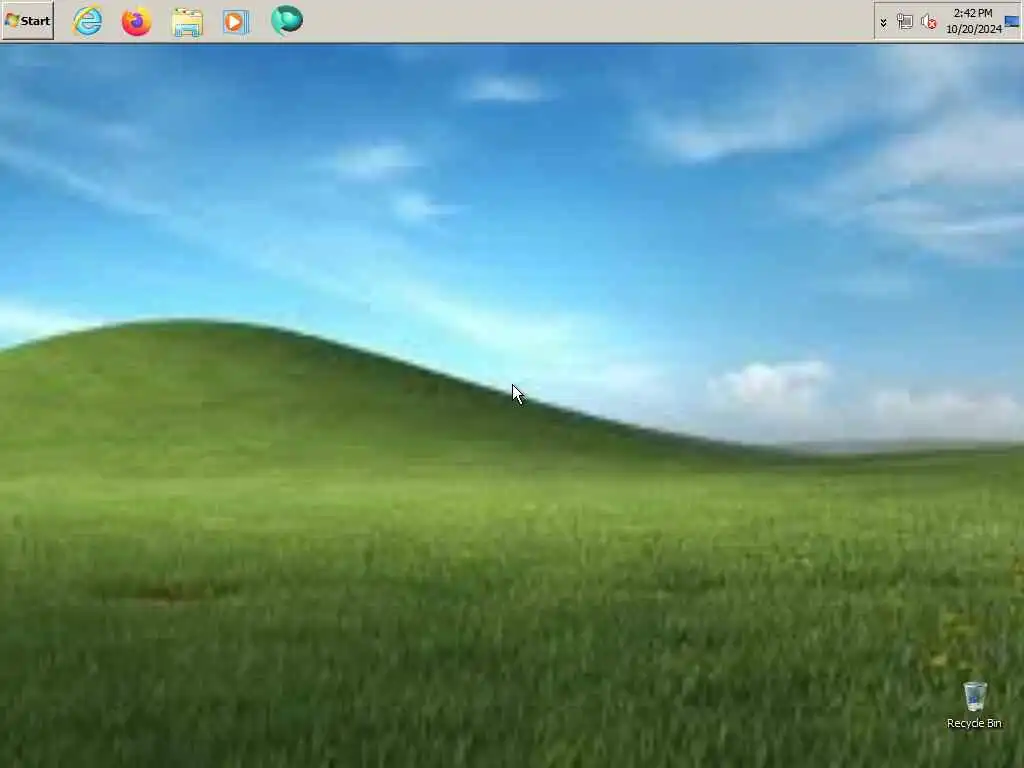
Task: Open the network connection tray icon
Action: [x=904, y=22]
